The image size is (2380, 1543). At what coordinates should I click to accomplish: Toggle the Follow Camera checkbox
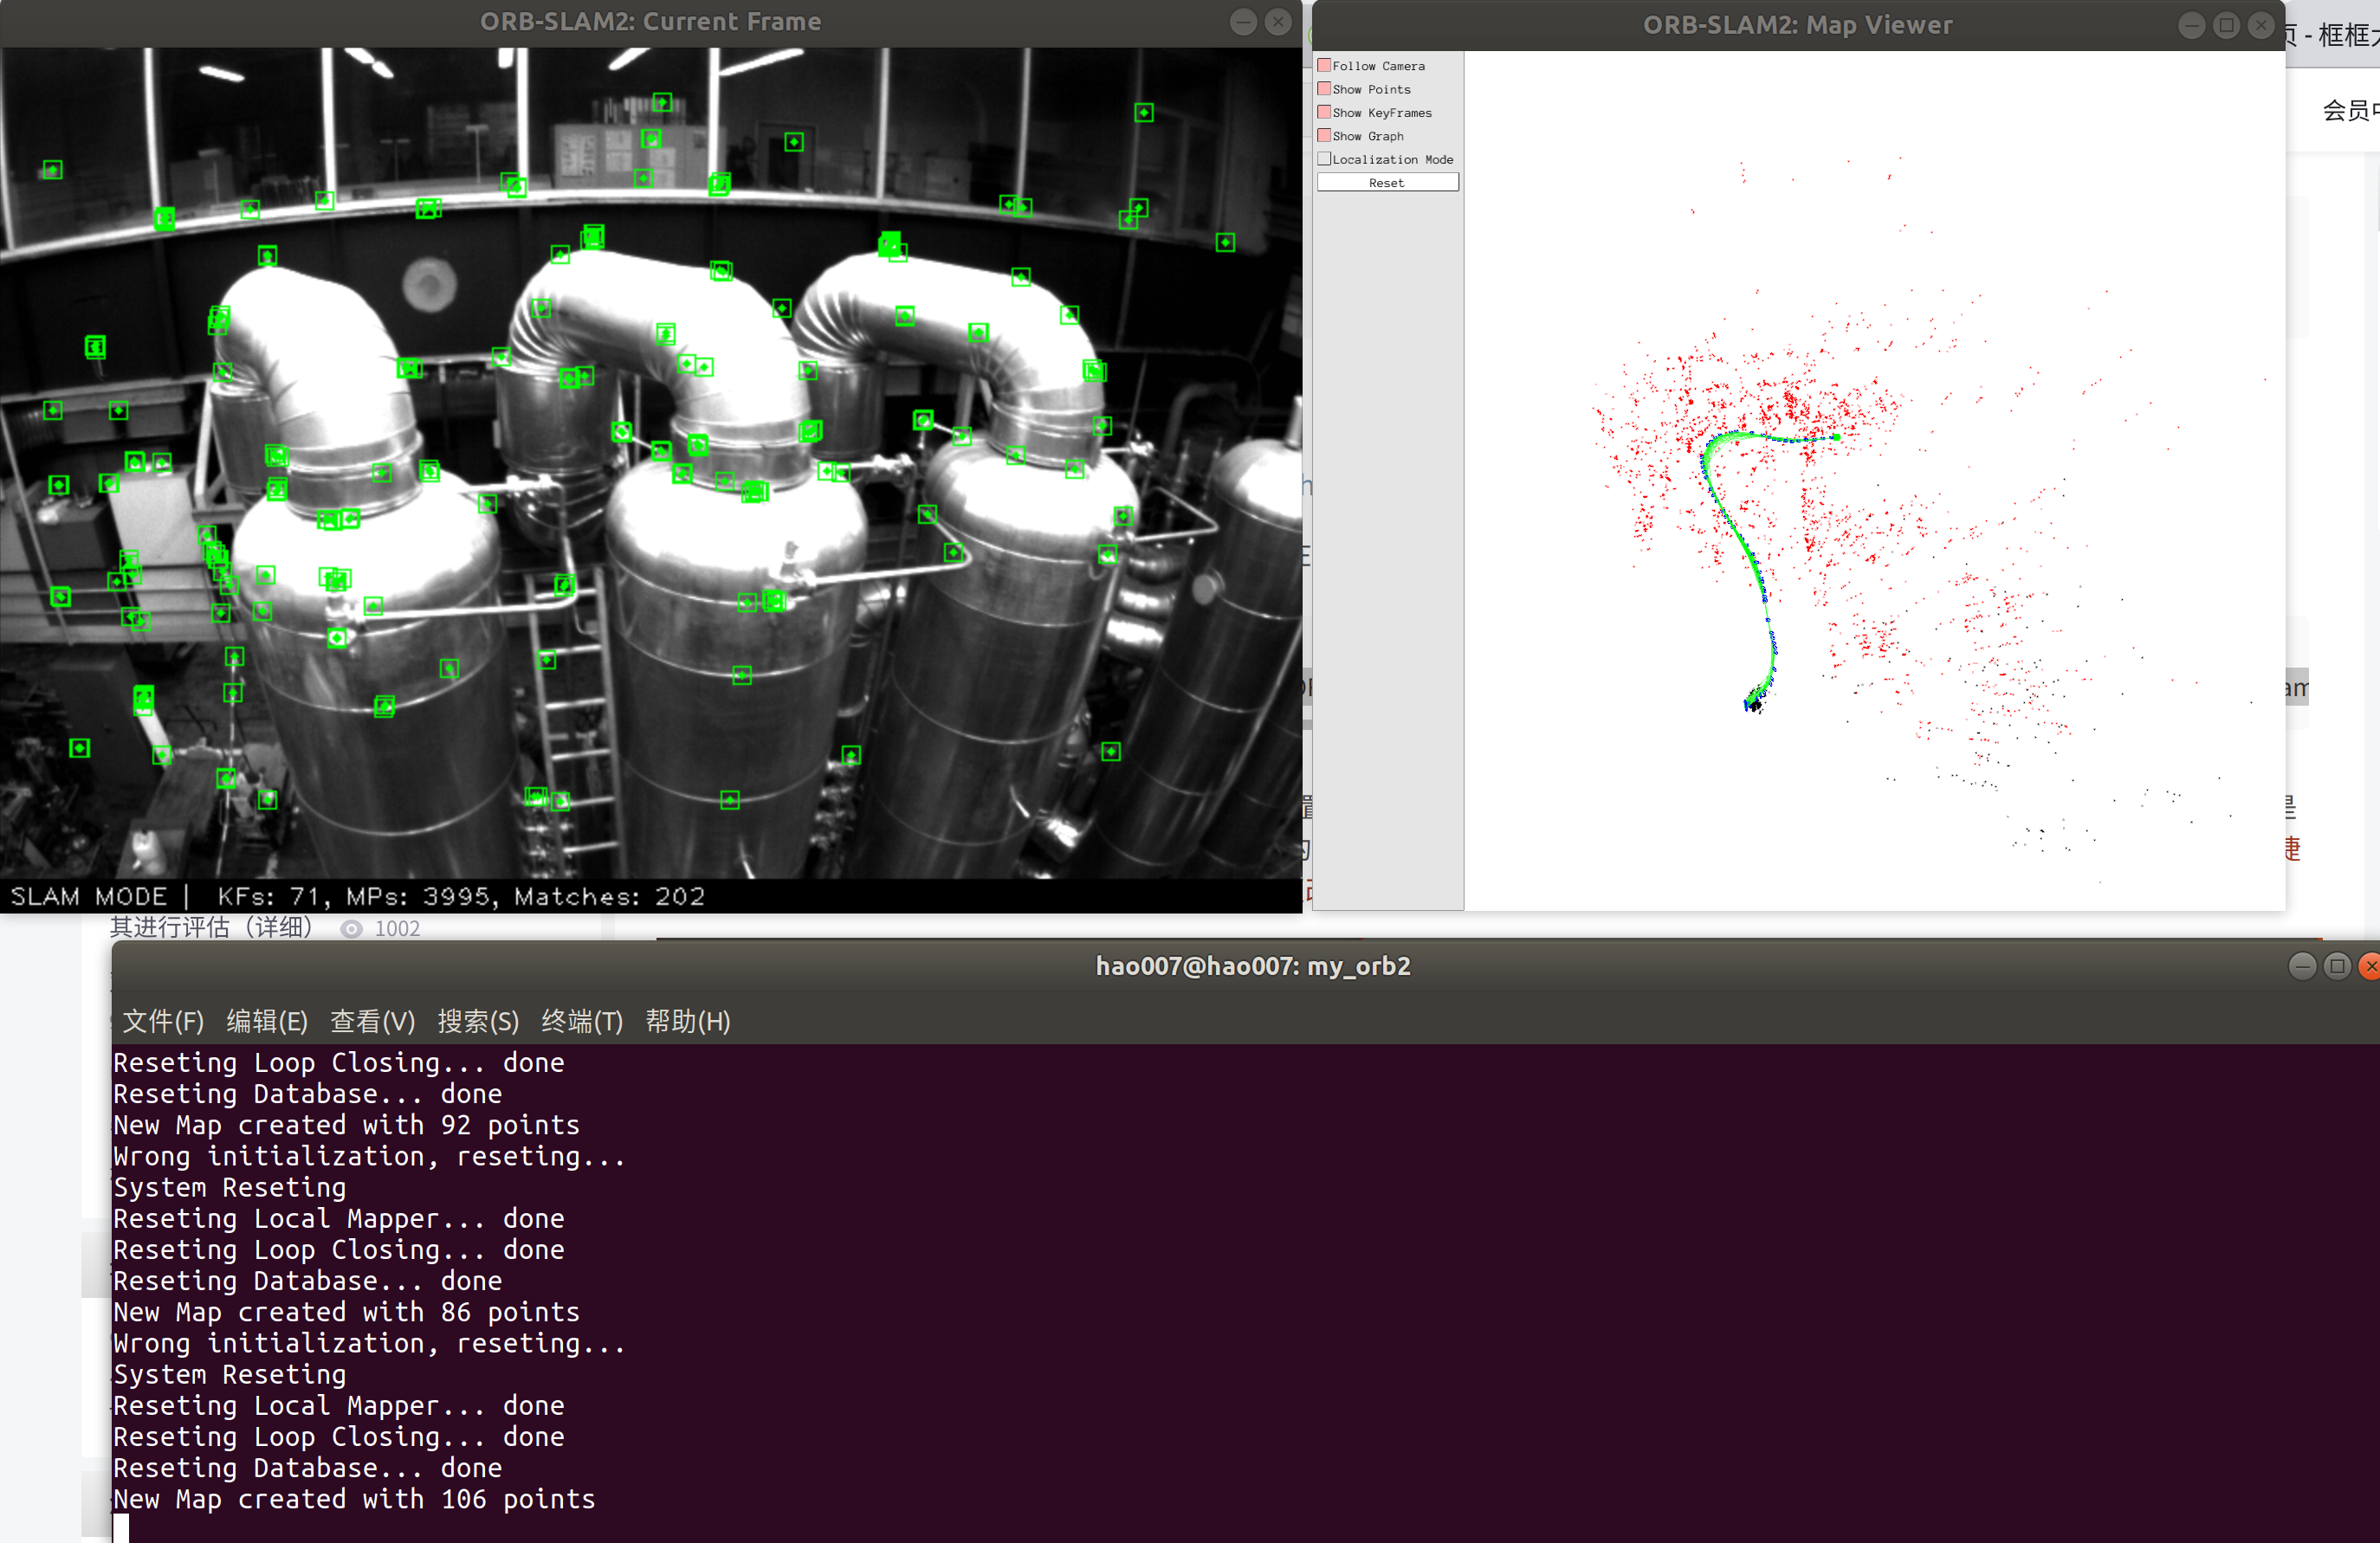click(1324, 65)
